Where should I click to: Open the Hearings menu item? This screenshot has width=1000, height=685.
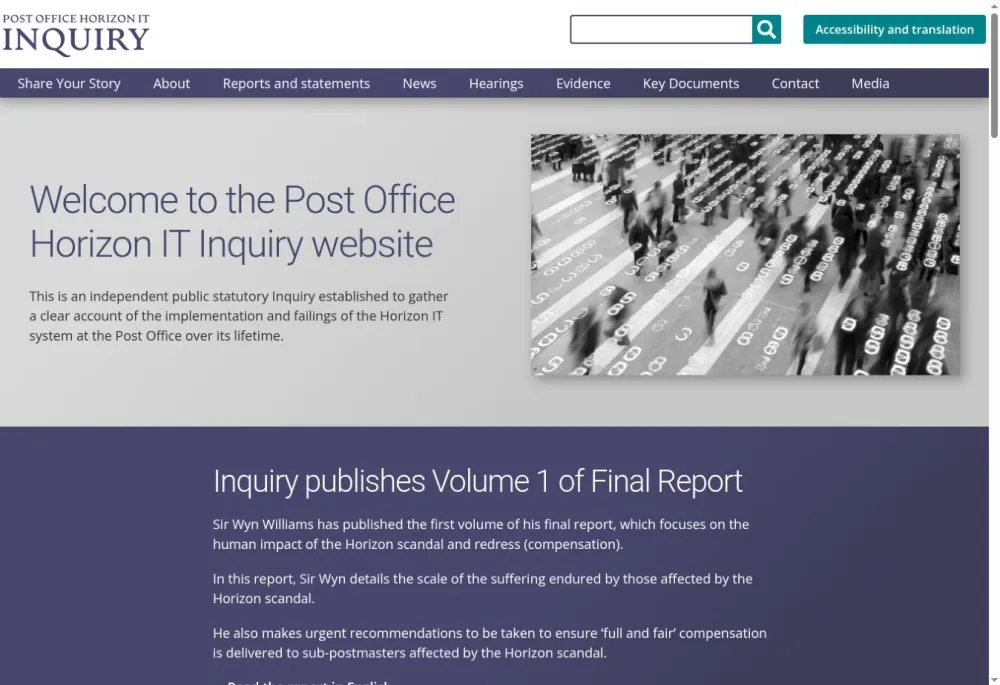pyautogui.click(x=496, y=84)
